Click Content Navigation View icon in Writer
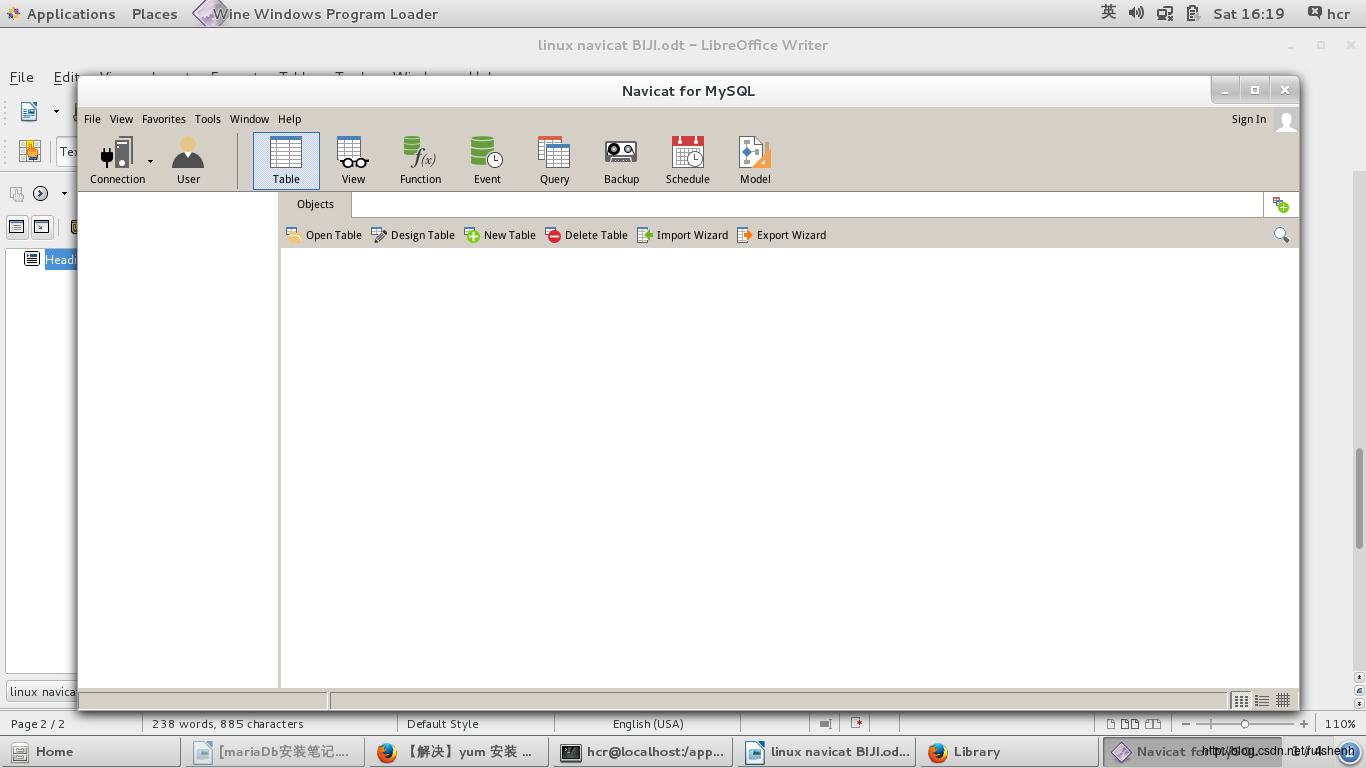Screen dimensions: 1366x768 click(x=41, y=227)
